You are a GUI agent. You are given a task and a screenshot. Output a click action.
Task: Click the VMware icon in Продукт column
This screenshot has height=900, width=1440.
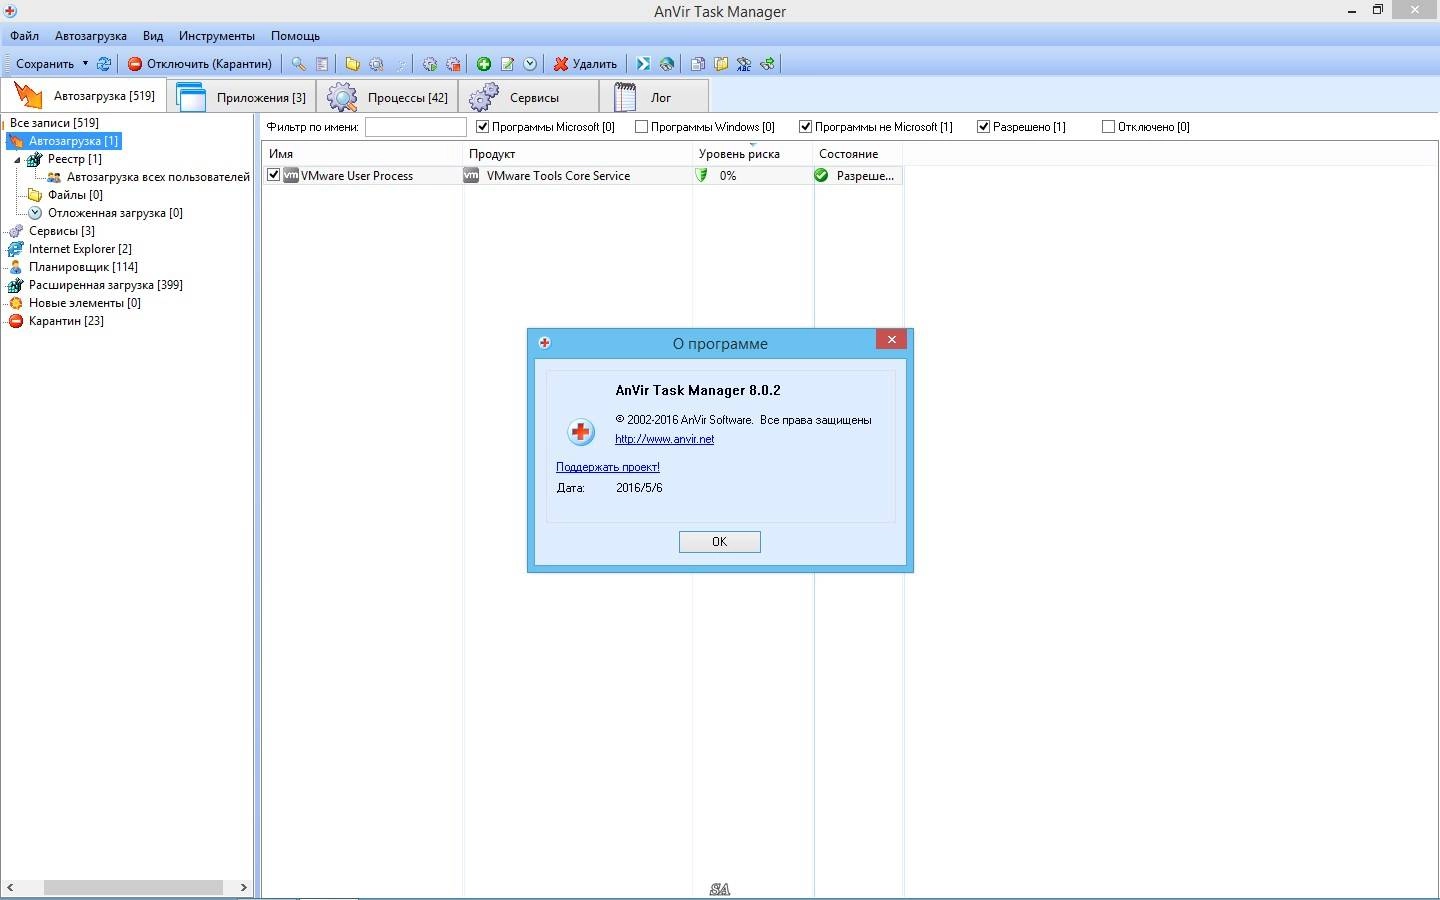(471, 175)
